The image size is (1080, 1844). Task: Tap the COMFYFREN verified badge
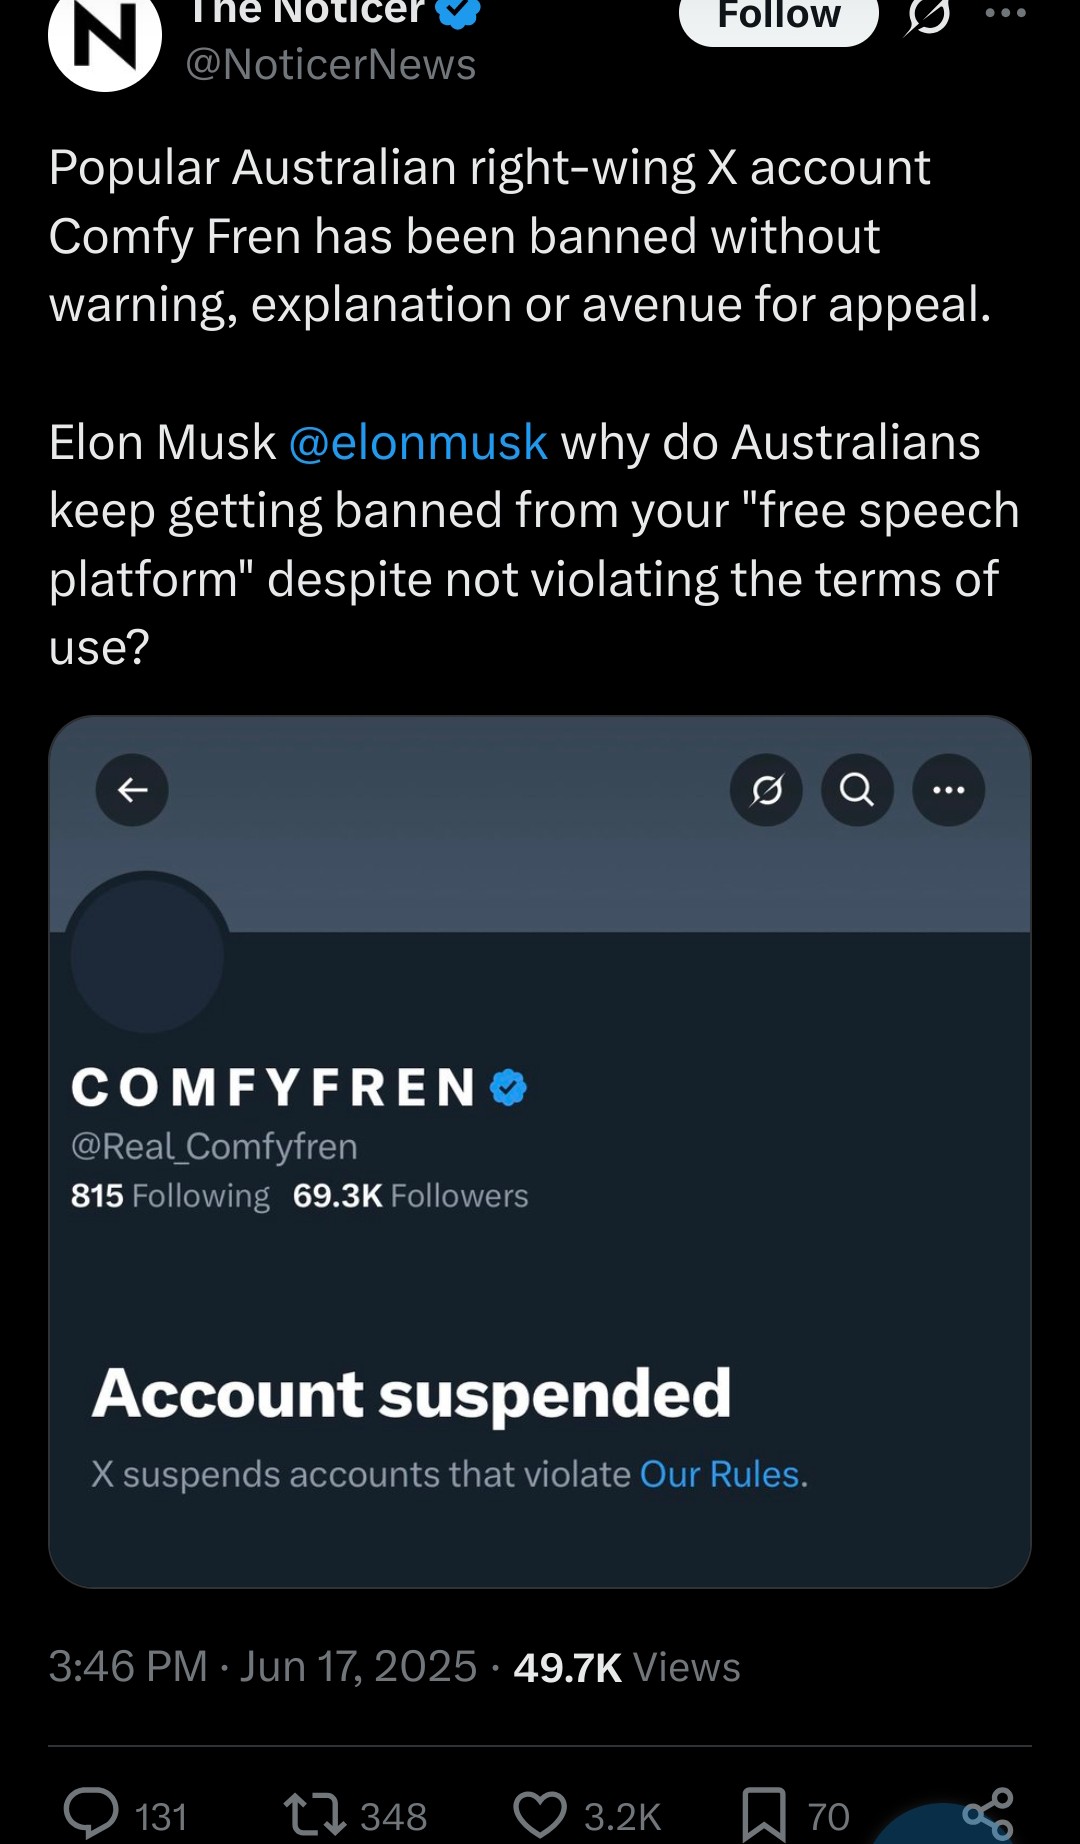(509, 1087)
